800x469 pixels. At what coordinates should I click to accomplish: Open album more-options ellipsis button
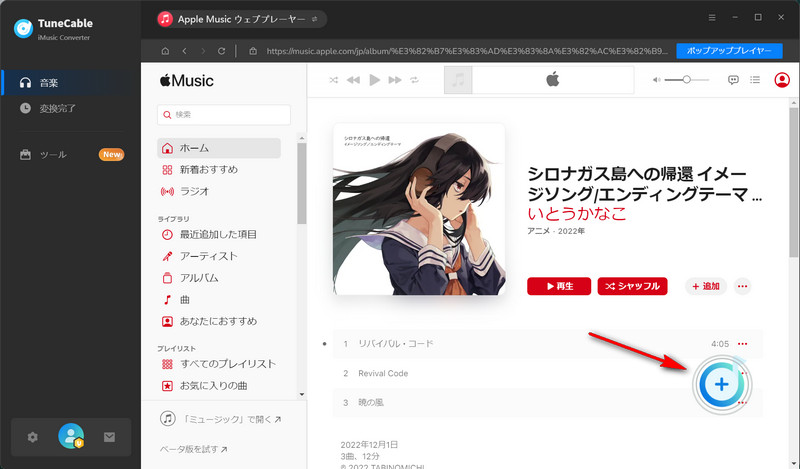(x=742, y=286)
